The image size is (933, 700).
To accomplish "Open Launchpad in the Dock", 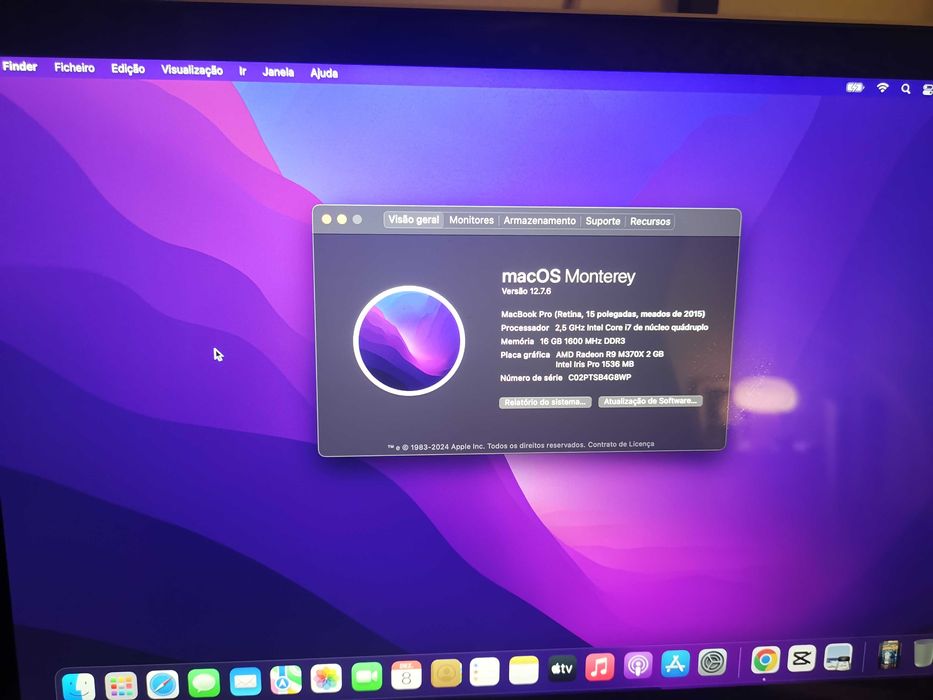I will coord(121,685).
